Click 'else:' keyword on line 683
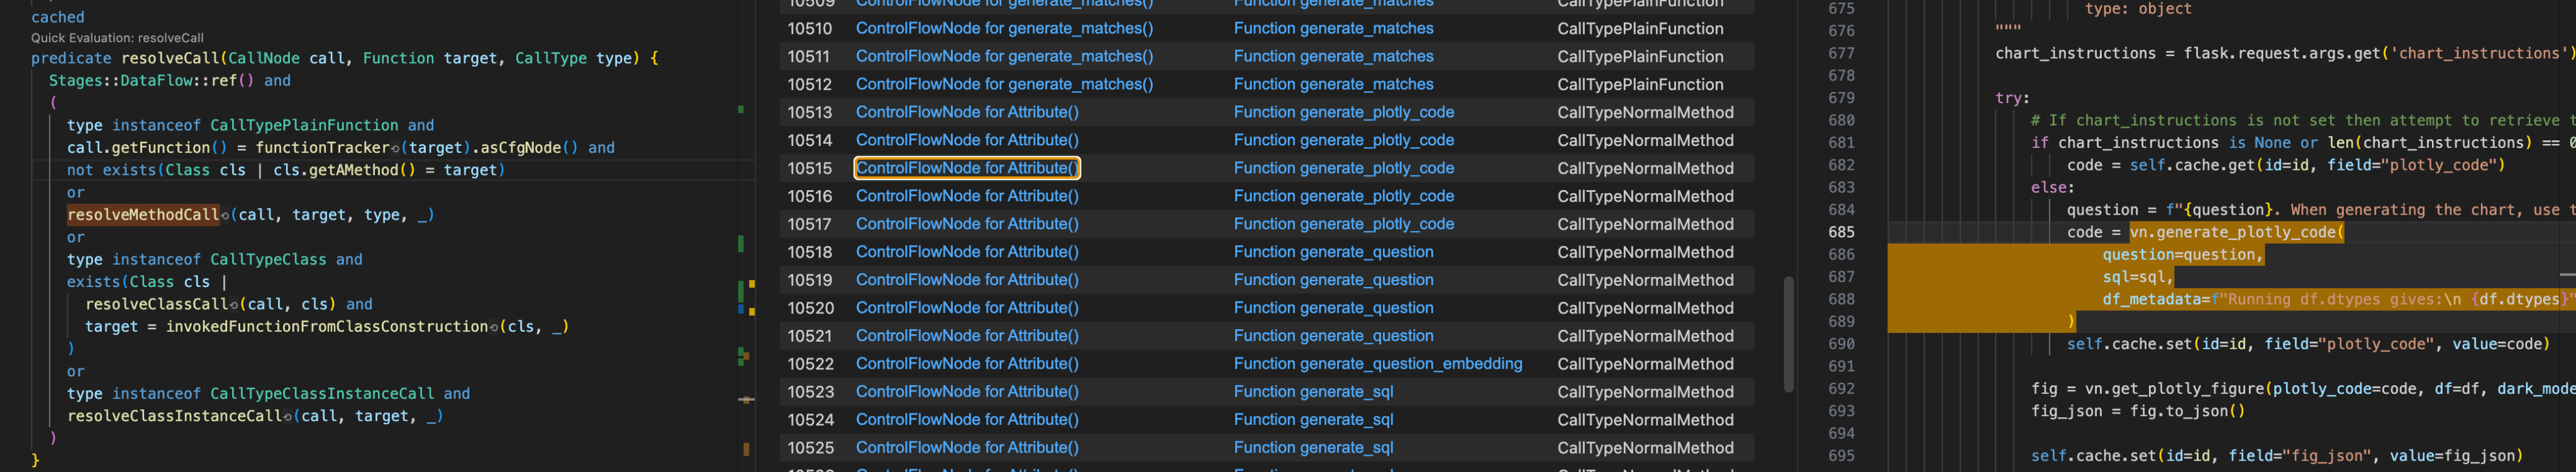 pos(2053,187)
